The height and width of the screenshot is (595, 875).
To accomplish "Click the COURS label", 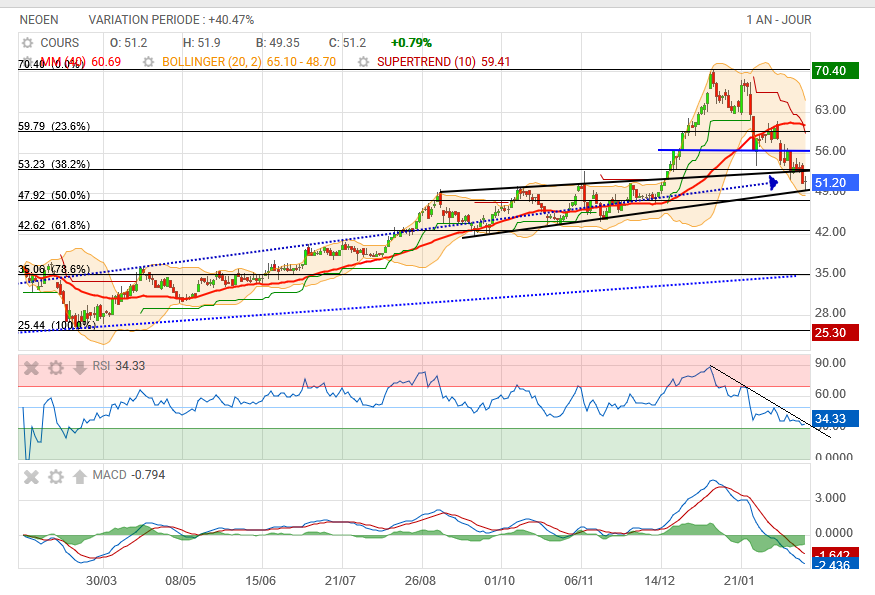I will coord(60,43).
